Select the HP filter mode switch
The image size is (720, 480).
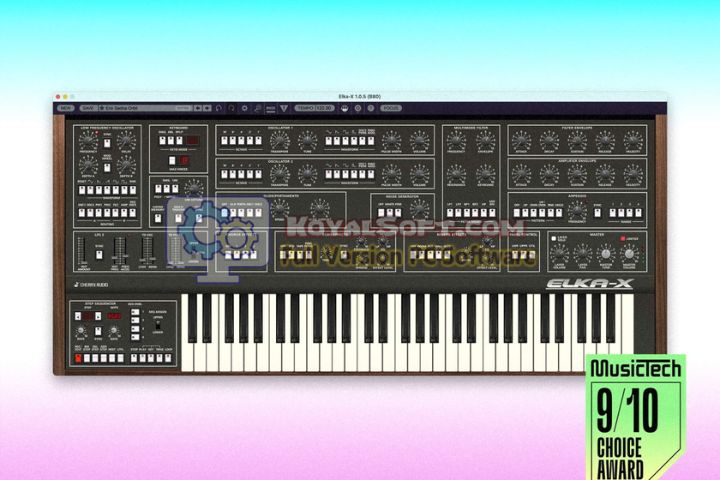484,213
